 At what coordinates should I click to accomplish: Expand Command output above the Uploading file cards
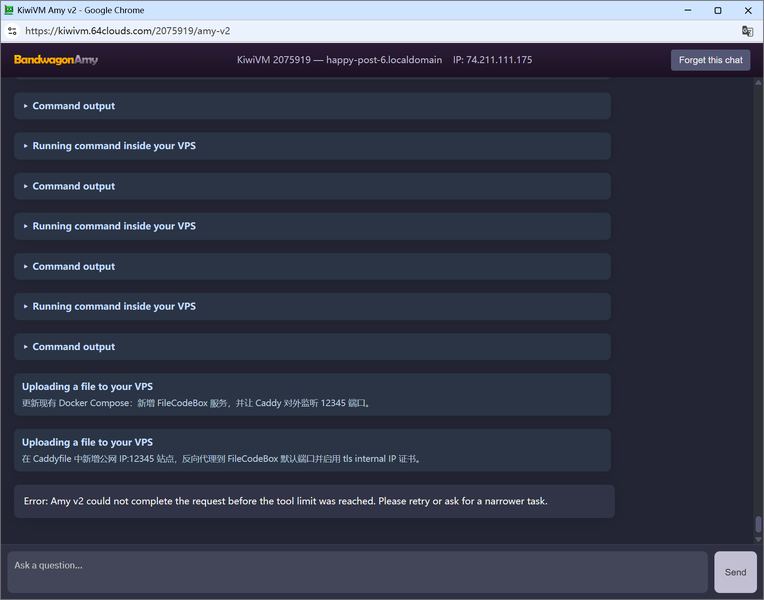coord(312,347)
